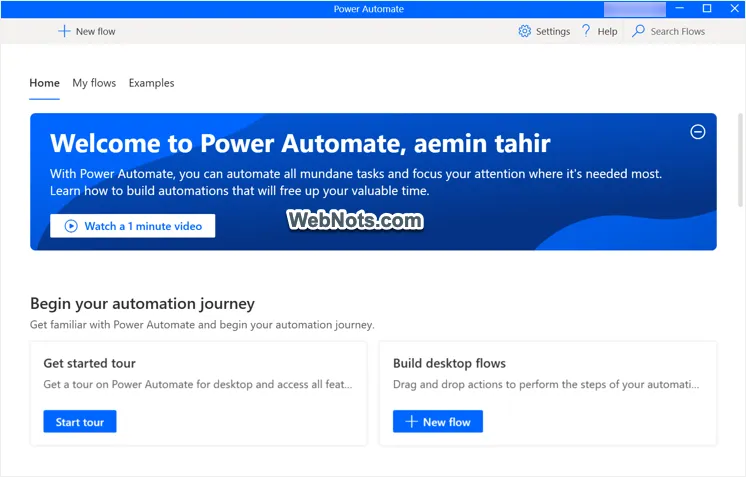Click 'Build desktop flows' card heading
Viewport: 746px width, 477px height.
449,363
